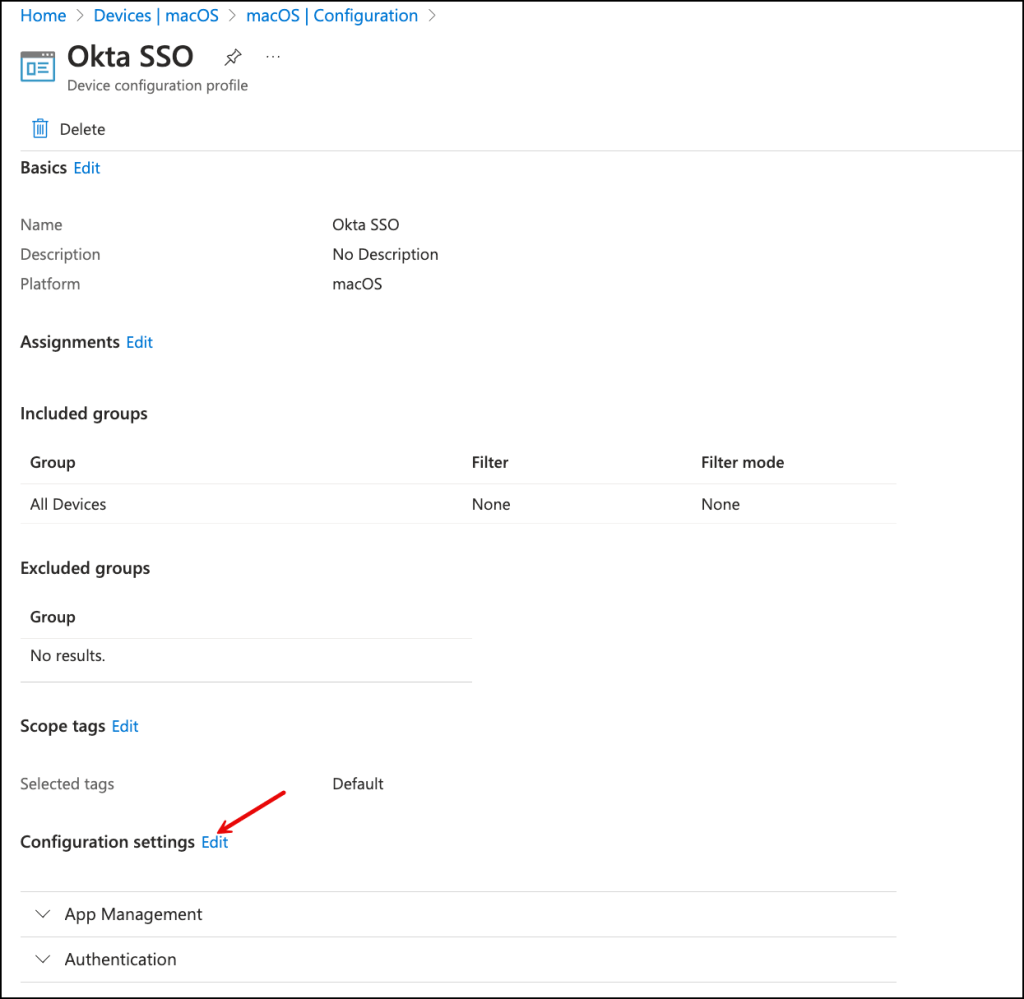Click the Okta SSO page title
The image size is (1024, 999).
(x=130, y=57)
